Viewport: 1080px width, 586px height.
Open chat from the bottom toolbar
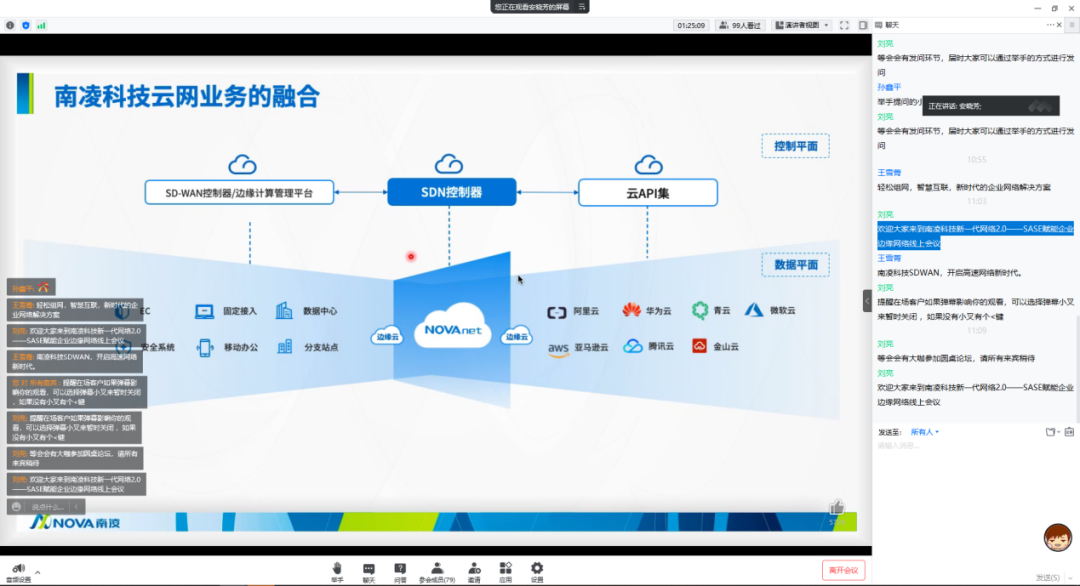(368, 572)
